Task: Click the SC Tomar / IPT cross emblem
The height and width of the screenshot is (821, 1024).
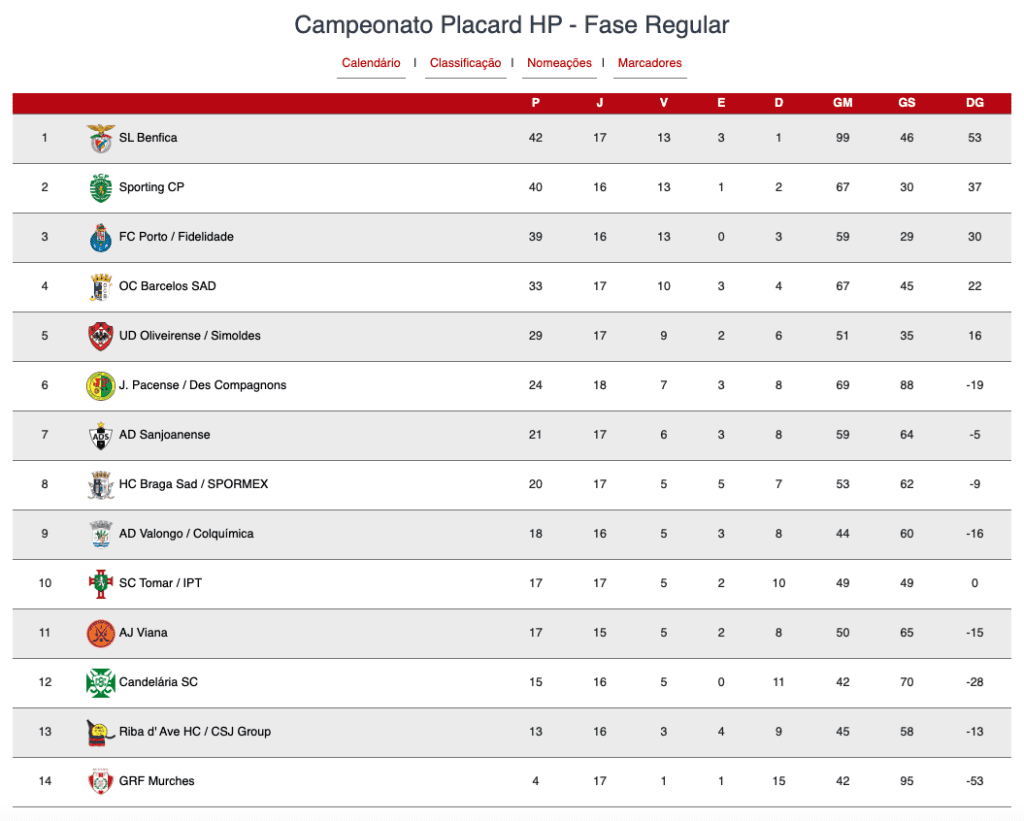Action: click(101, 584)
